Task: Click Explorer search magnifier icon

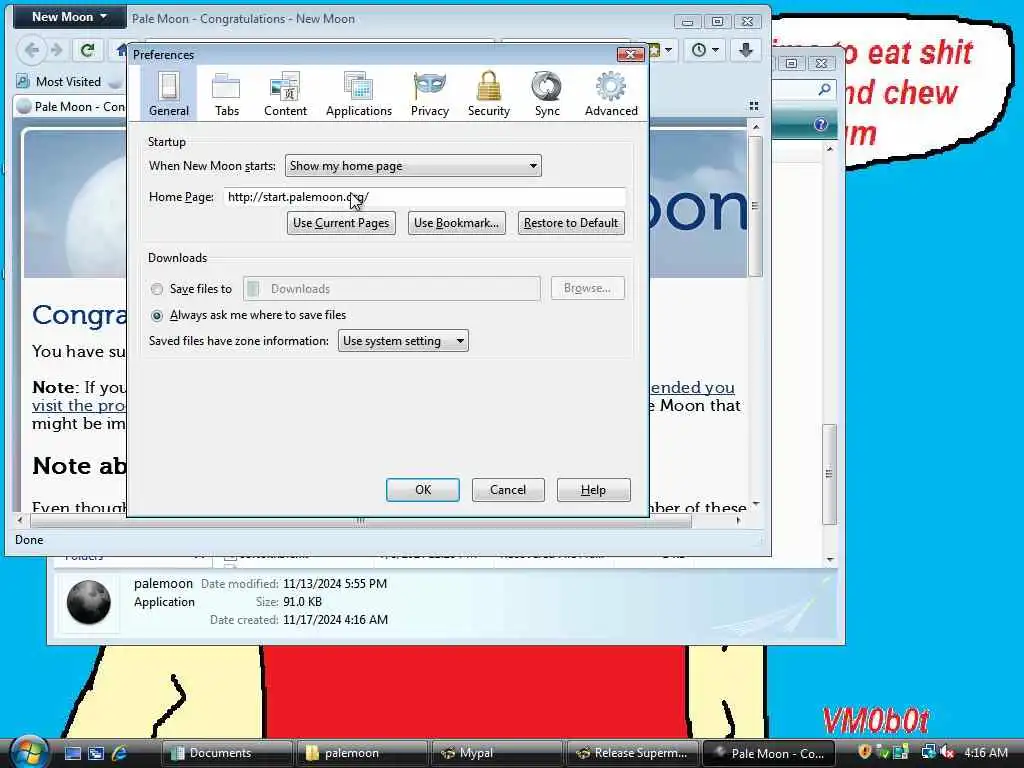Action: [825, 88]
